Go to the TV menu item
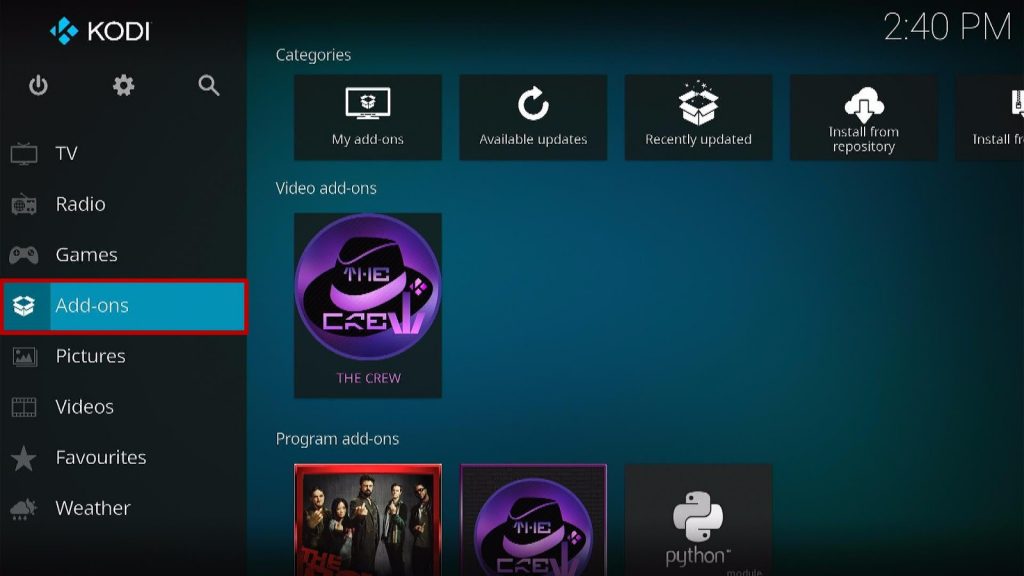This screenshot has width=1024, height=576. coord(123,153)
